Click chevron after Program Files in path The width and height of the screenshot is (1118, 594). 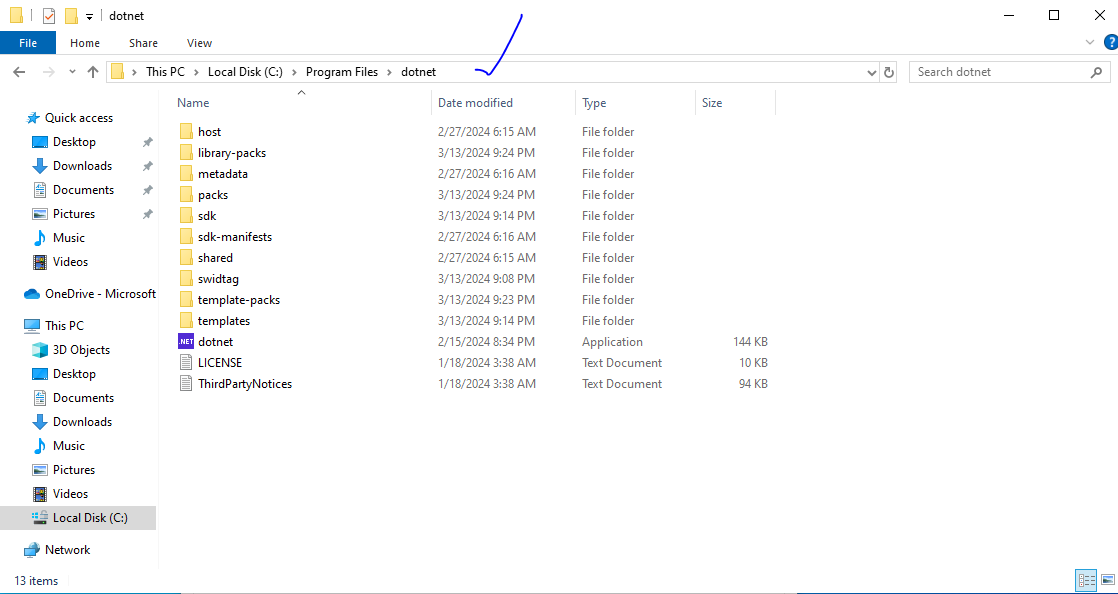389,72
